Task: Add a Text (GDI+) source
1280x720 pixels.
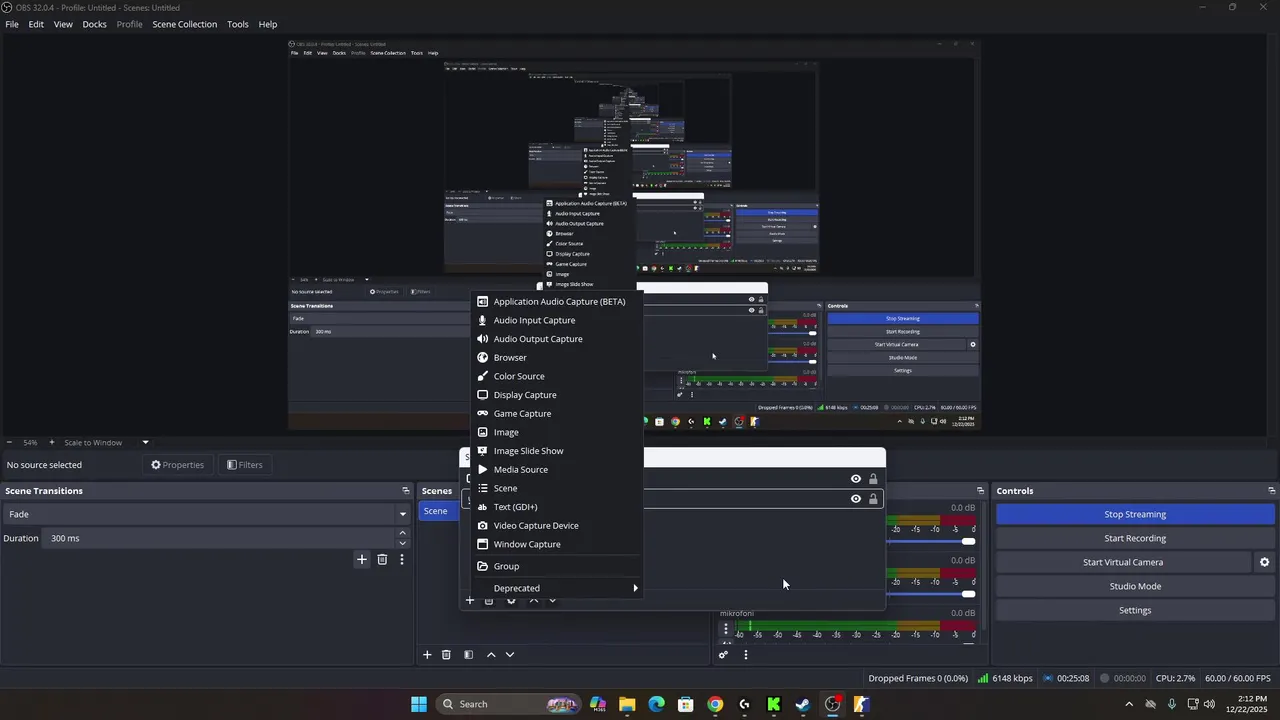Action: [x=557, y=507]
